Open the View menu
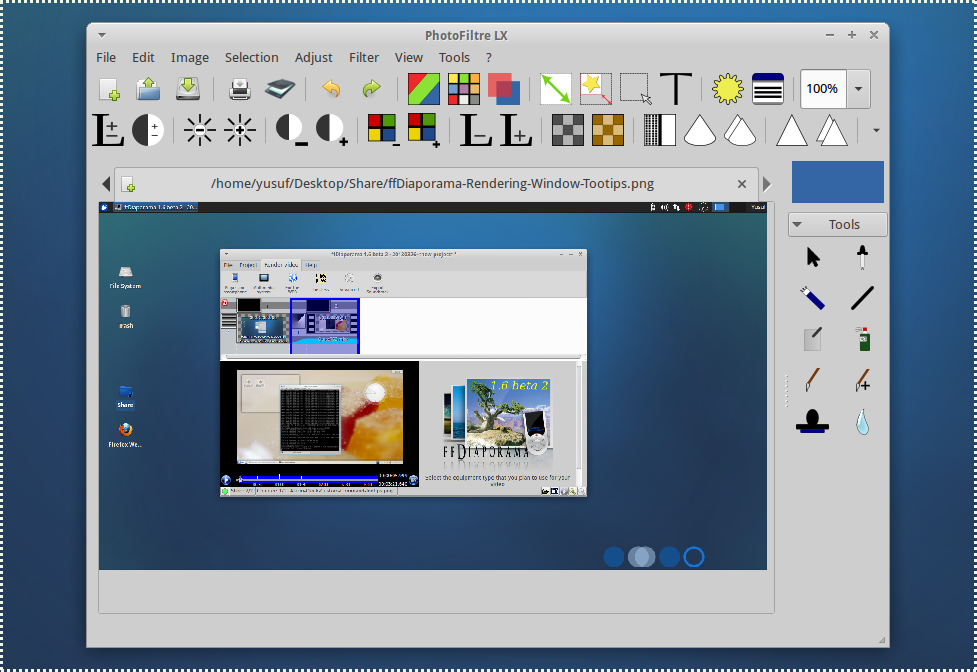This screenshot has height=672, width=977. pyautogui.click(x=409, y=57)
